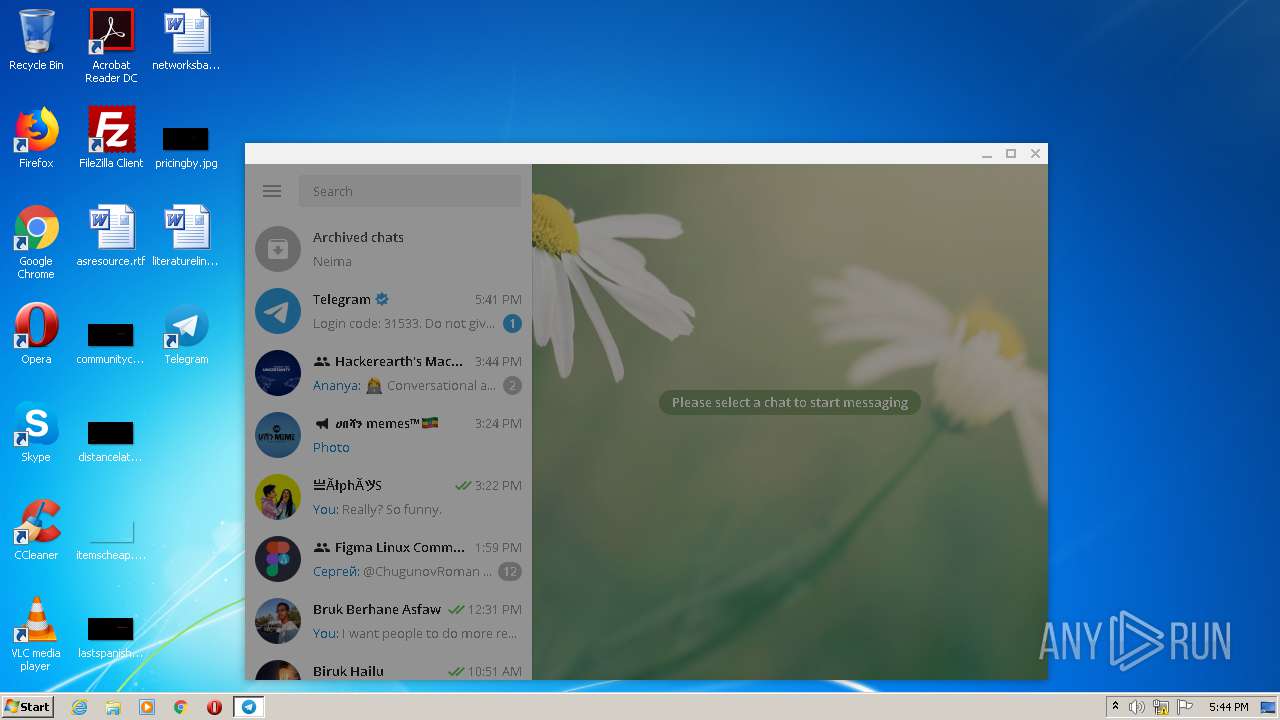This screenshot has height=720, width=1280.
Task: Select the networksba Word document icon
Action: click(186, 40)
